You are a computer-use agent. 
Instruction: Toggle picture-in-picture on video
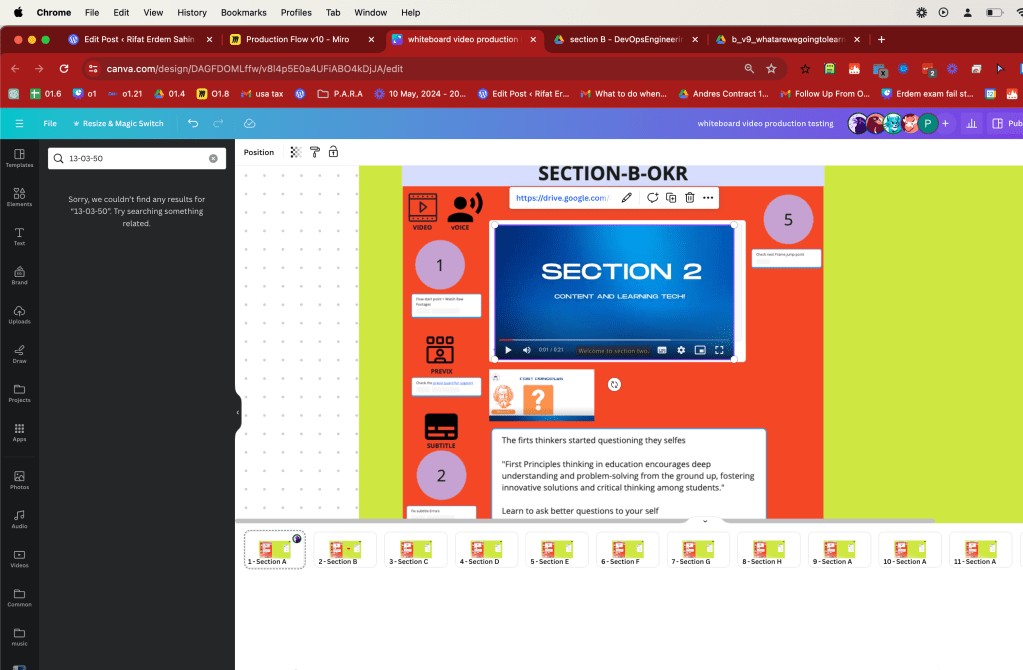700,350
